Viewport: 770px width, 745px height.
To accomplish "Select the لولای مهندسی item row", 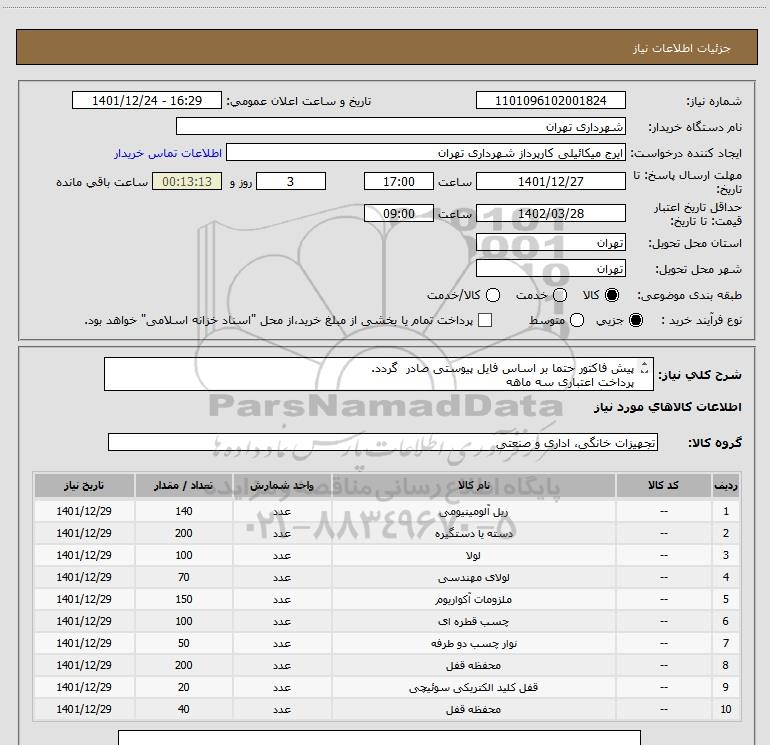I will (386, 578).
